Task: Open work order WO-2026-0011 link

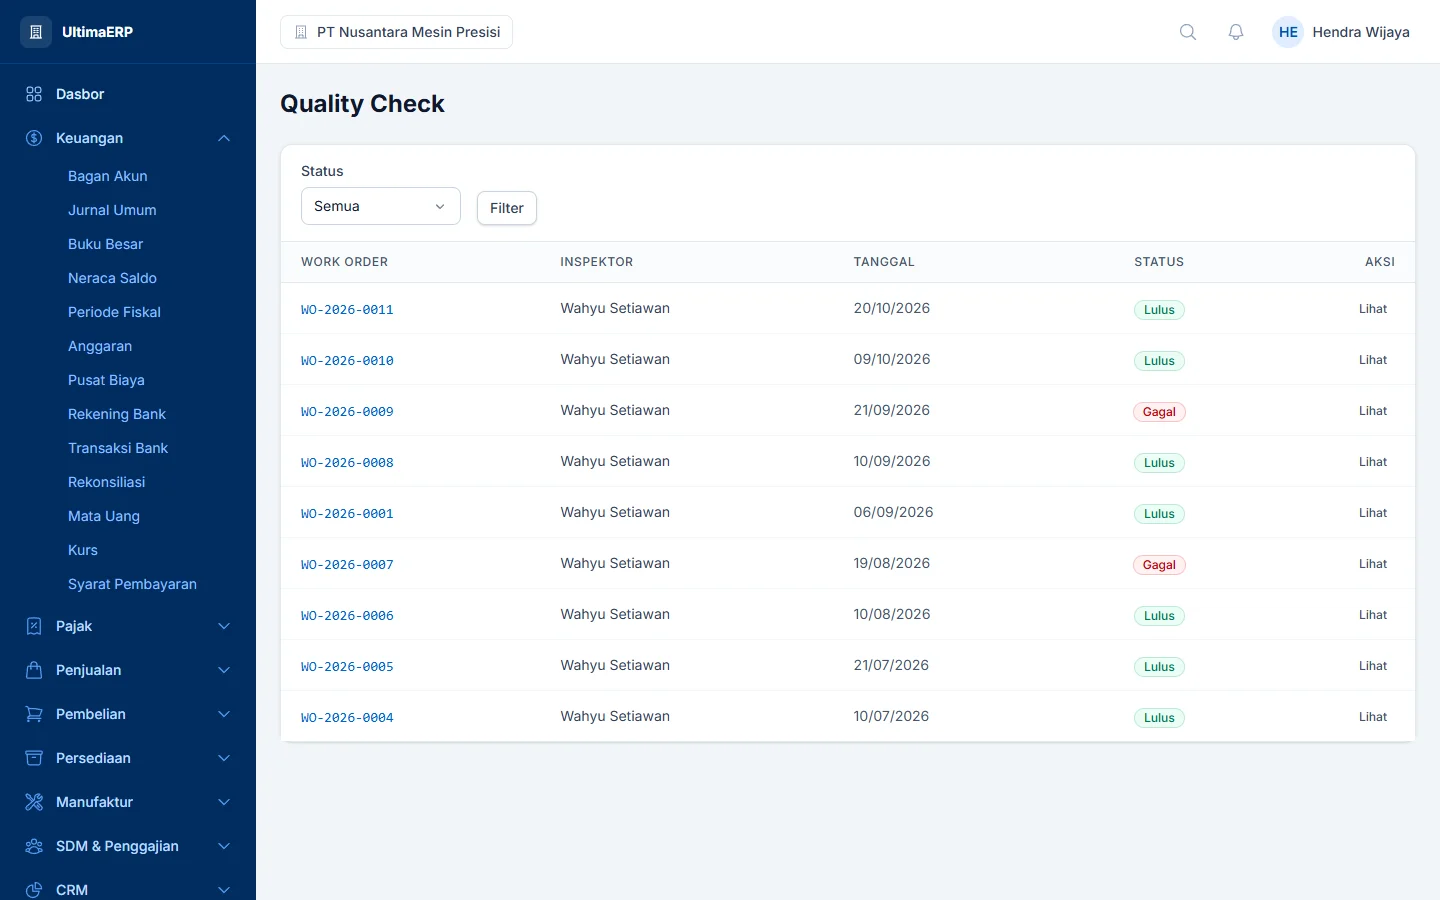Action: [347, 310]
